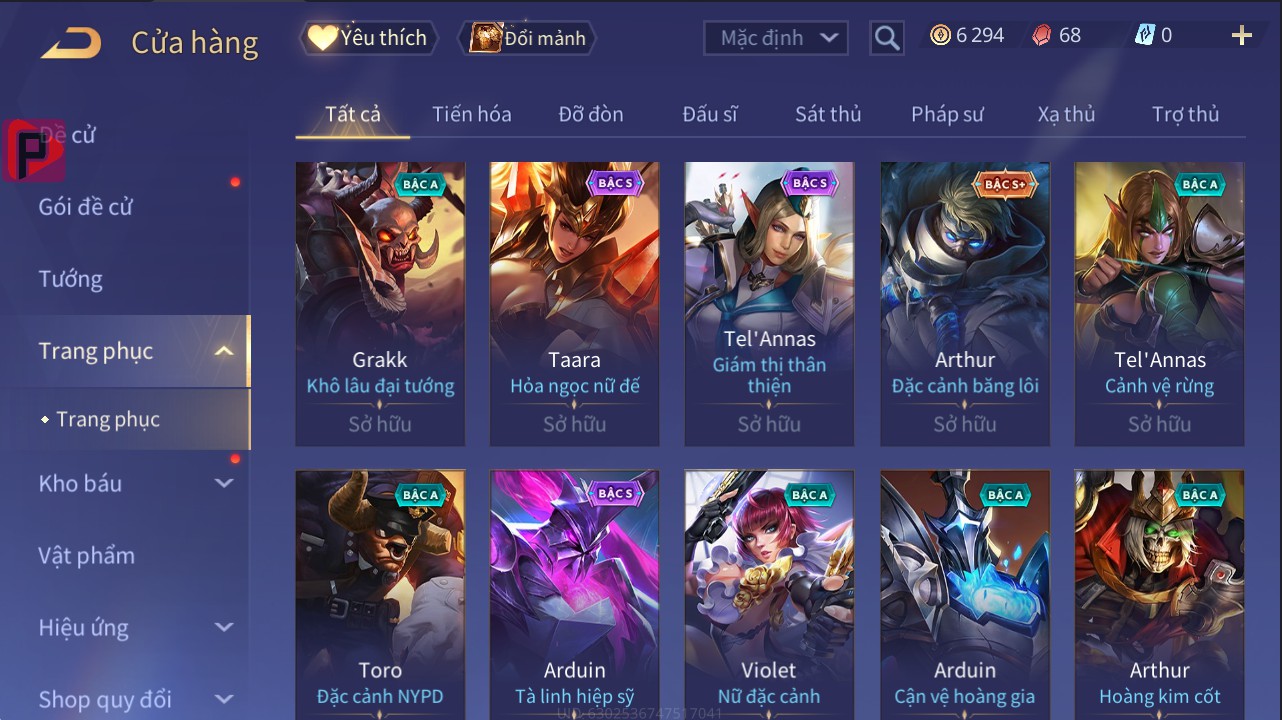Click the blue voucher currency icon
The width and height of the screenshot is (1282, 720).
point(1145,35)
